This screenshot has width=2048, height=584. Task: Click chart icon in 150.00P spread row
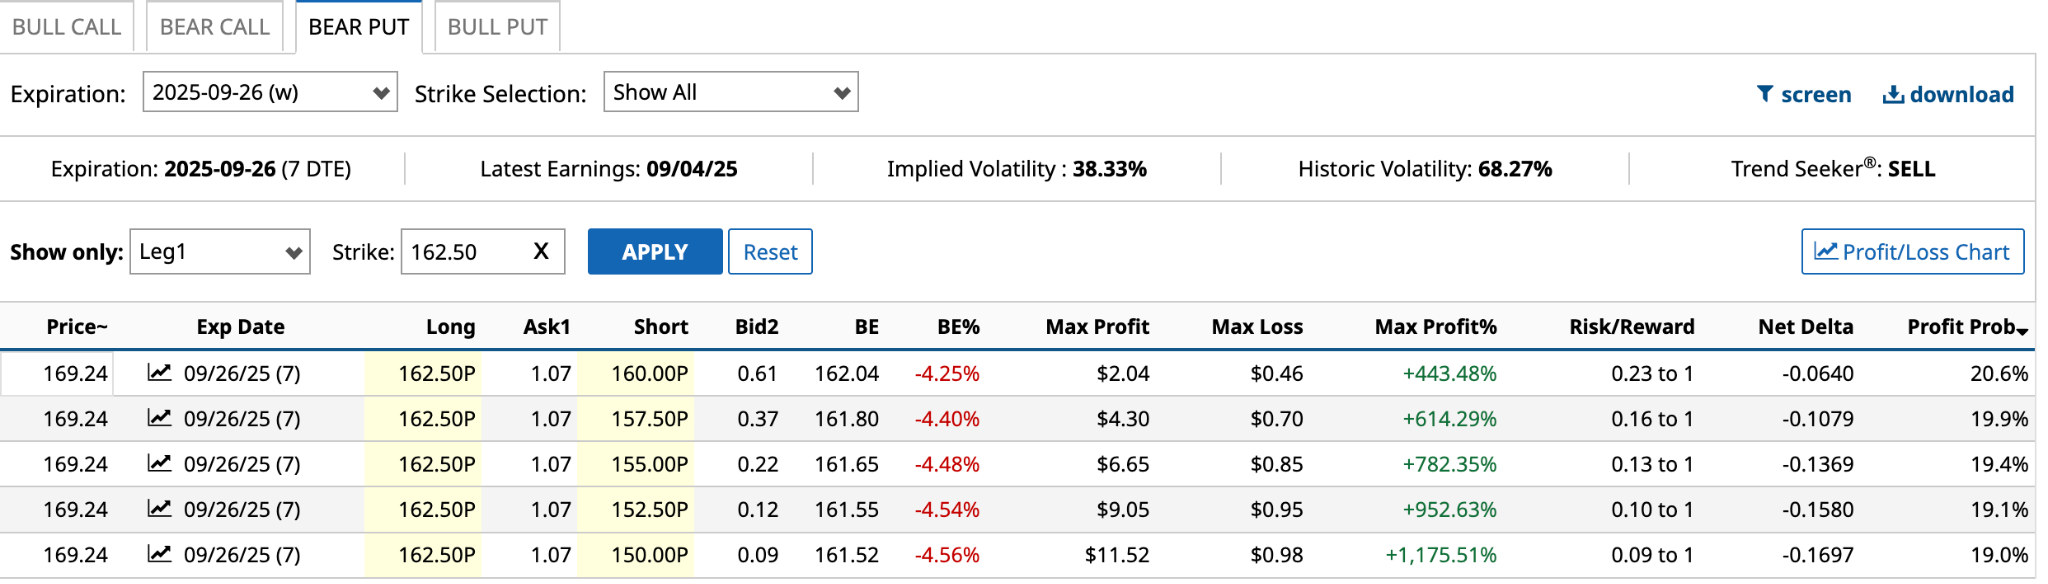click(x=159, y=554)
